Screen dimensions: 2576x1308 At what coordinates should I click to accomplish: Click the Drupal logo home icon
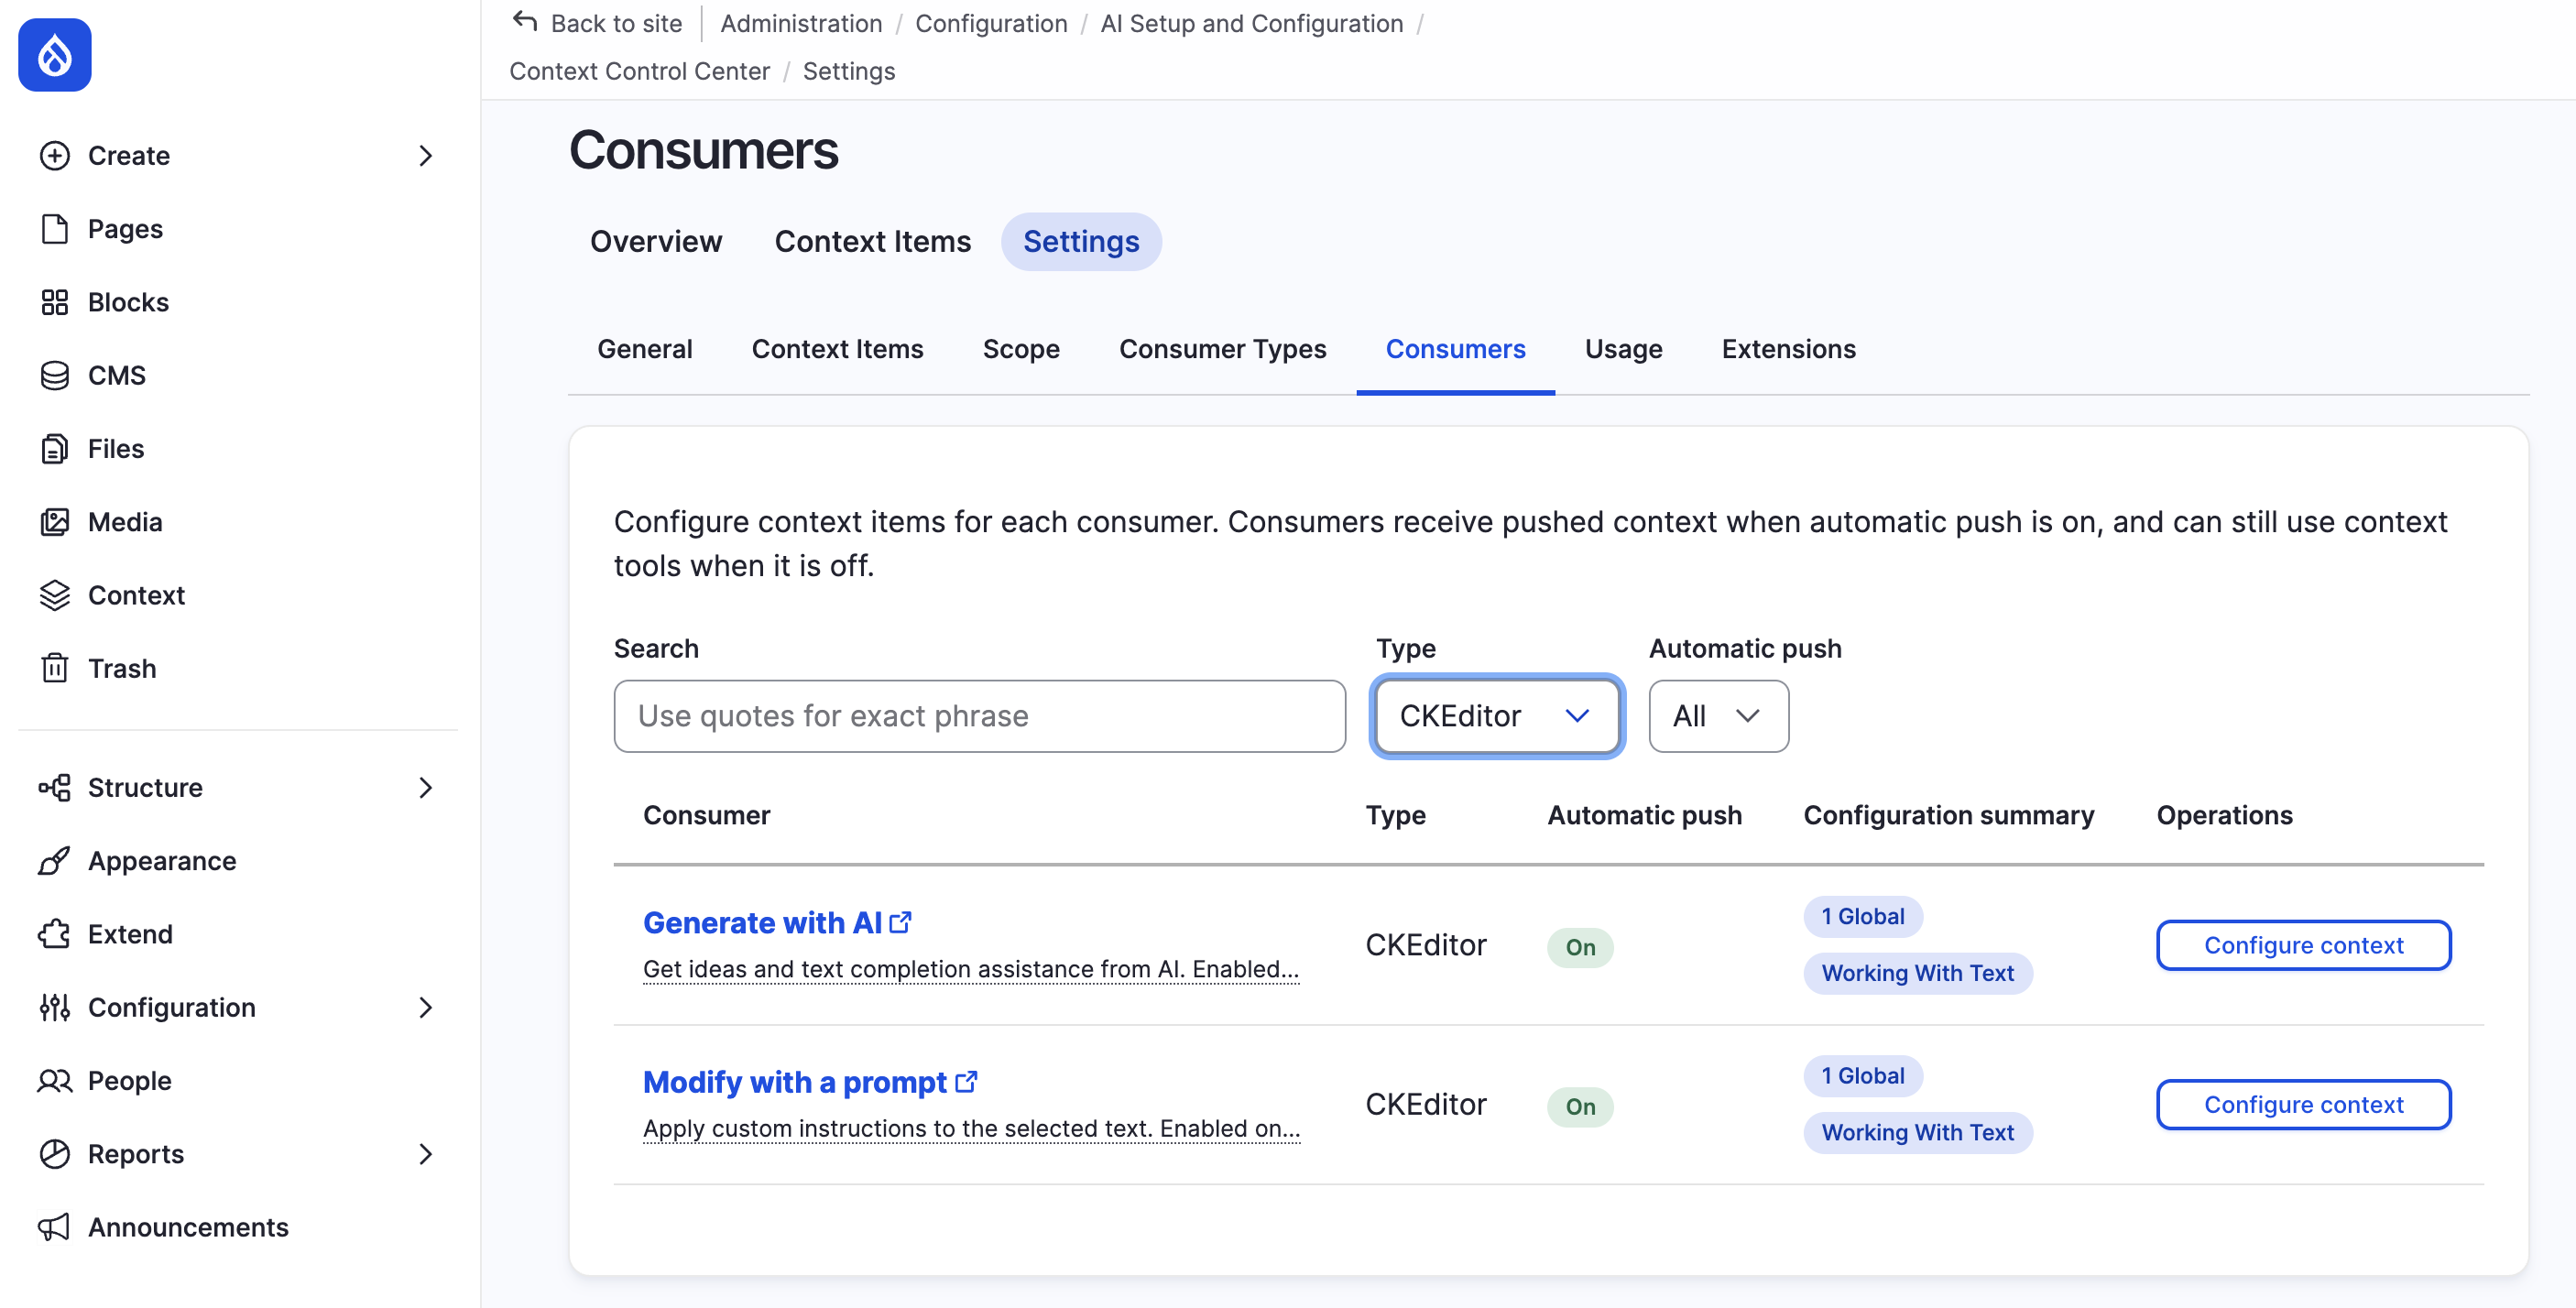pyautogui.click(x=55, y=55)
